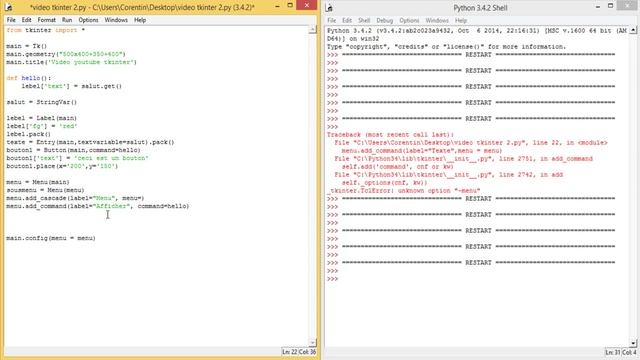Click the Shell scrollbar down arrow
The image size is (640, 360).
(633, 343)
